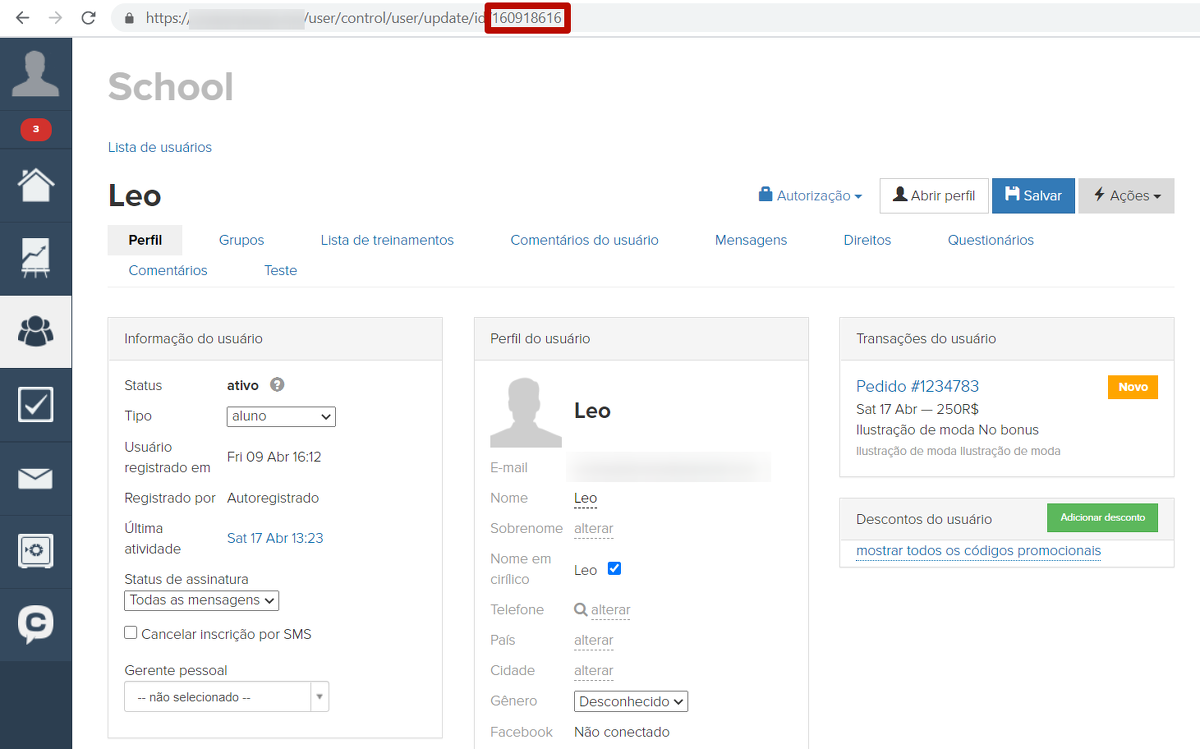Open the home icon in sidebar
The width and height of the screenshot is (1200, 749).
pos(36,185)
